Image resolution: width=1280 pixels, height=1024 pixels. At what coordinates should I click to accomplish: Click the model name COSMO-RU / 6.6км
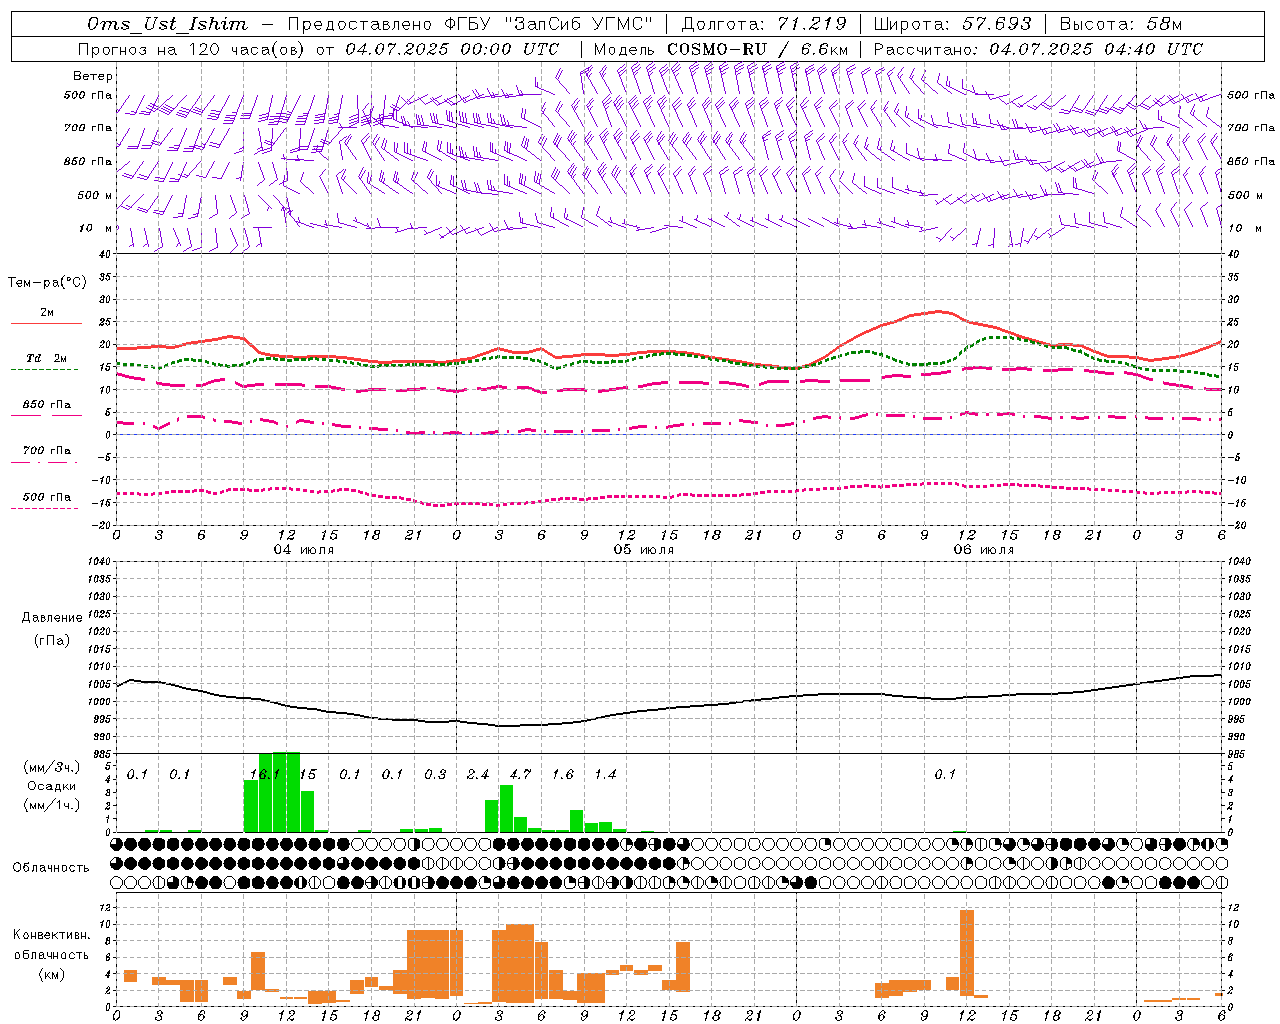[758, 49]
